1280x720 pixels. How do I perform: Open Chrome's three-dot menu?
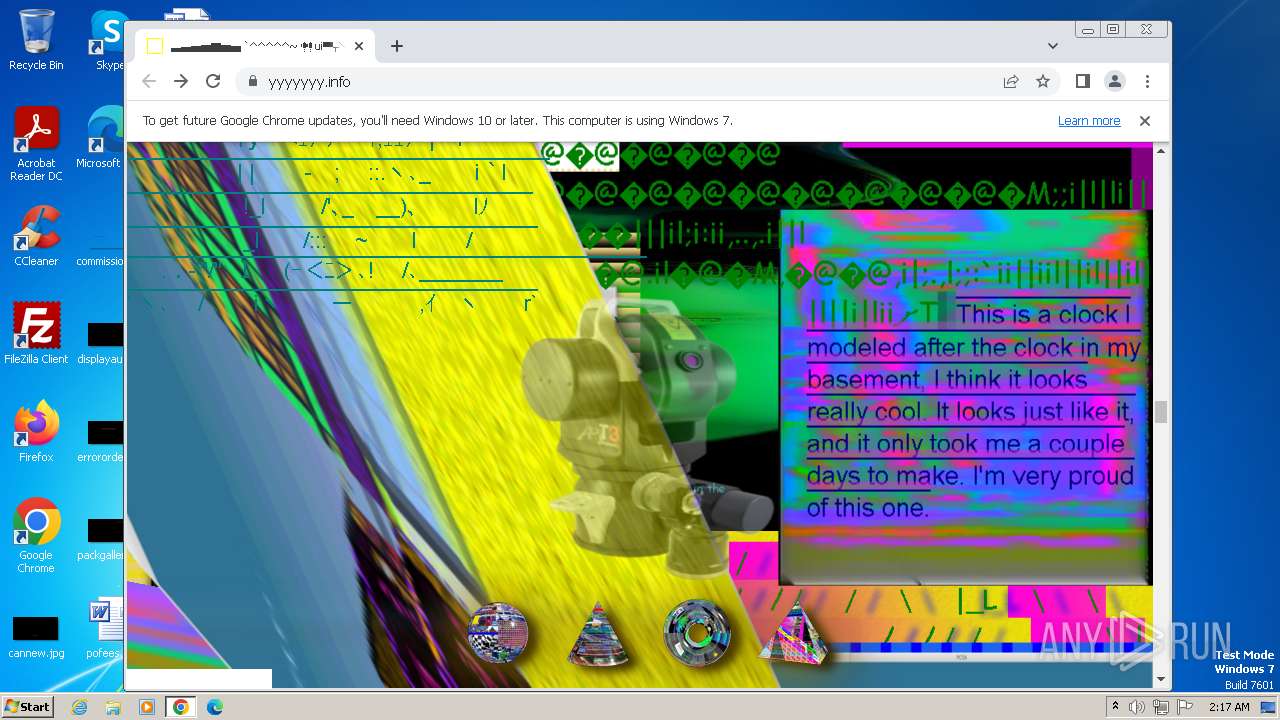1147,82
